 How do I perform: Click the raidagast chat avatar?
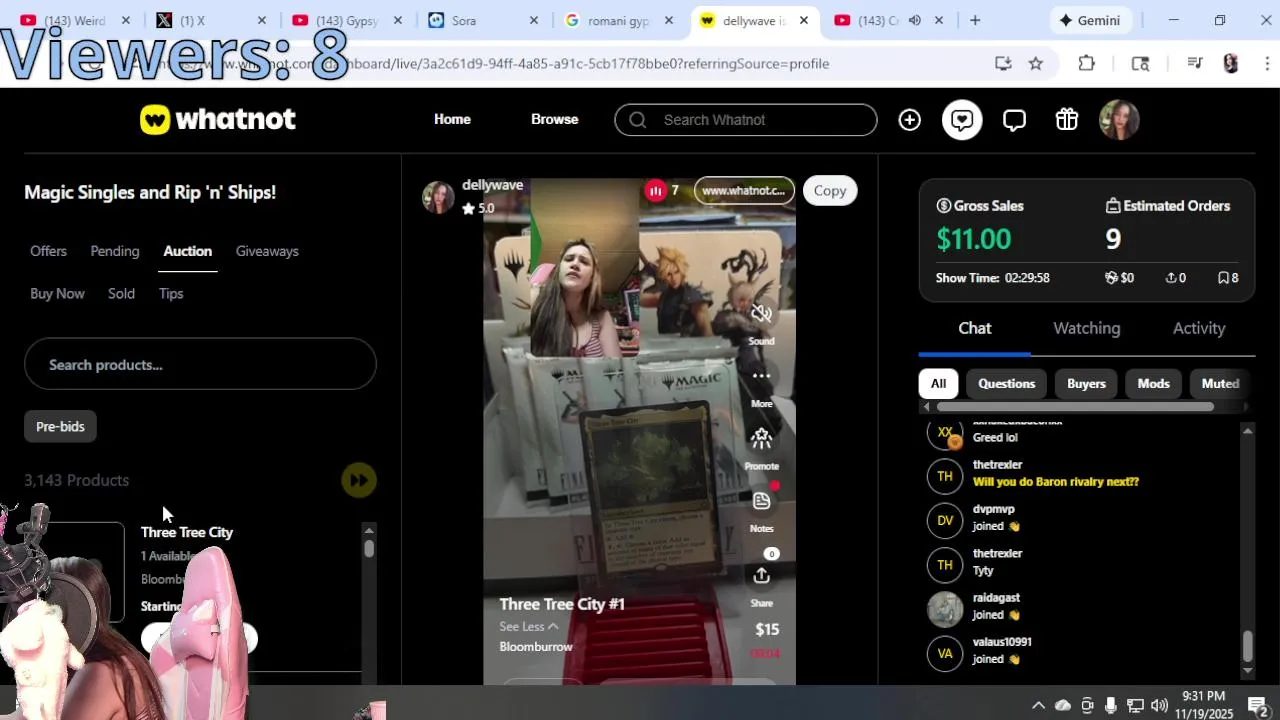[x=945, y=609]
